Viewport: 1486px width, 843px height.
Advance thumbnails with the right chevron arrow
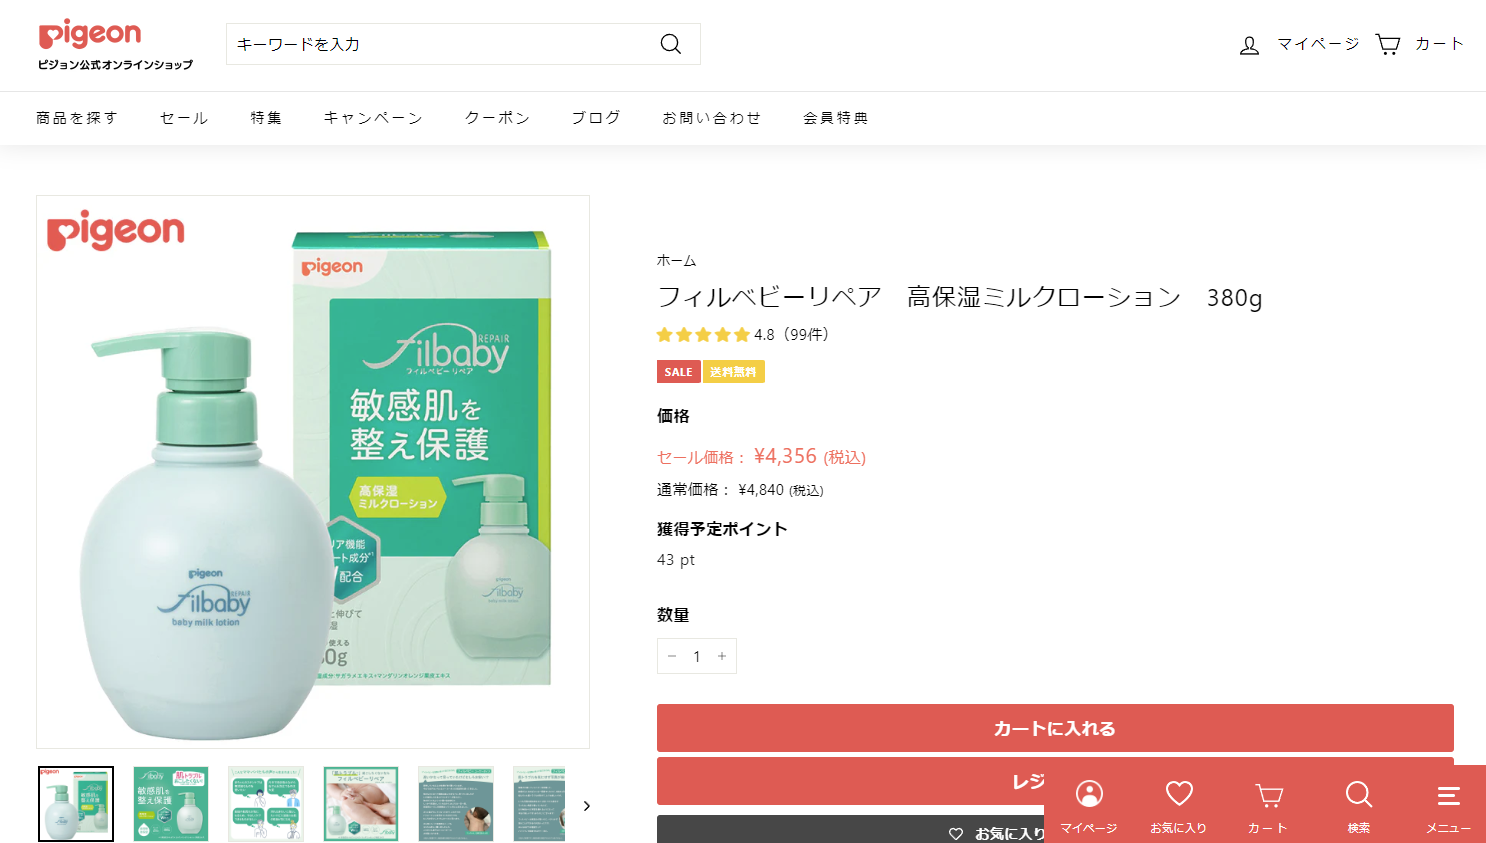(x=586, y=806)
